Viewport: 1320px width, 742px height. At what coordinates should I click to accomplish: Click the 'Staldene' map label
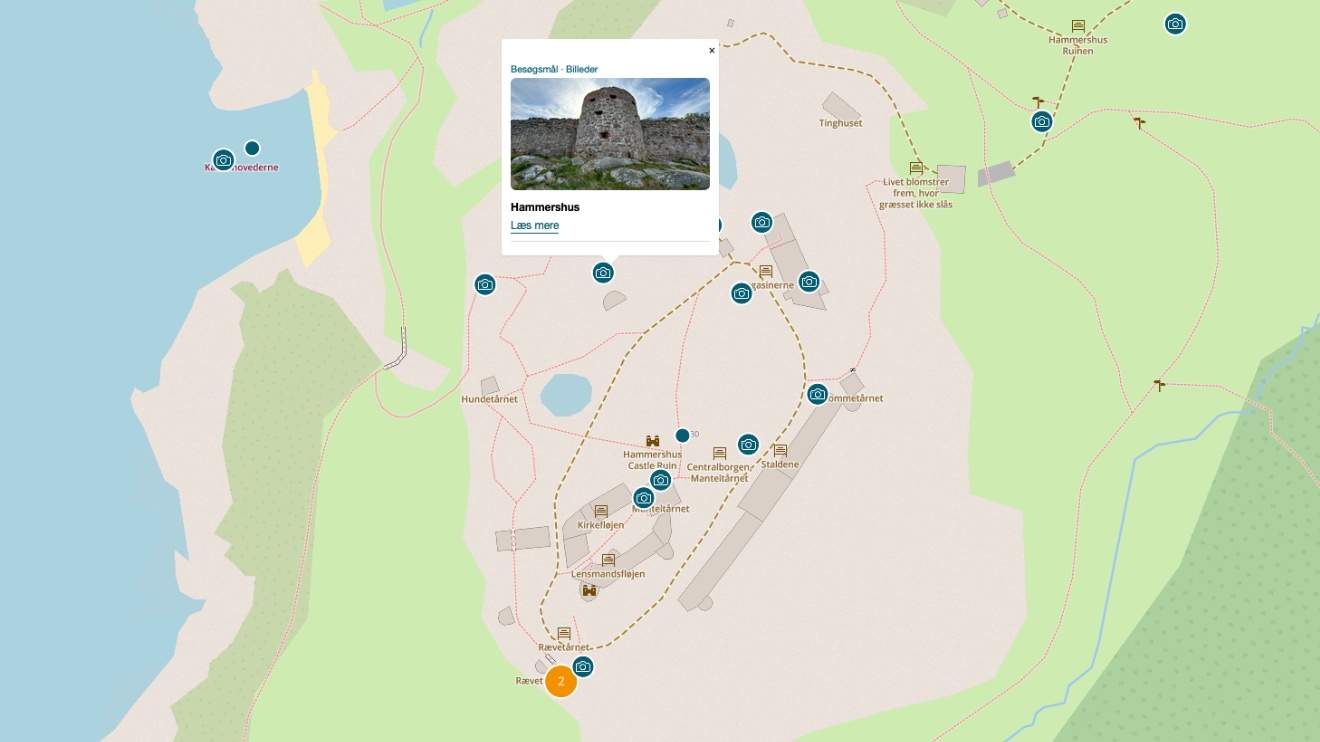coord(780,464)
